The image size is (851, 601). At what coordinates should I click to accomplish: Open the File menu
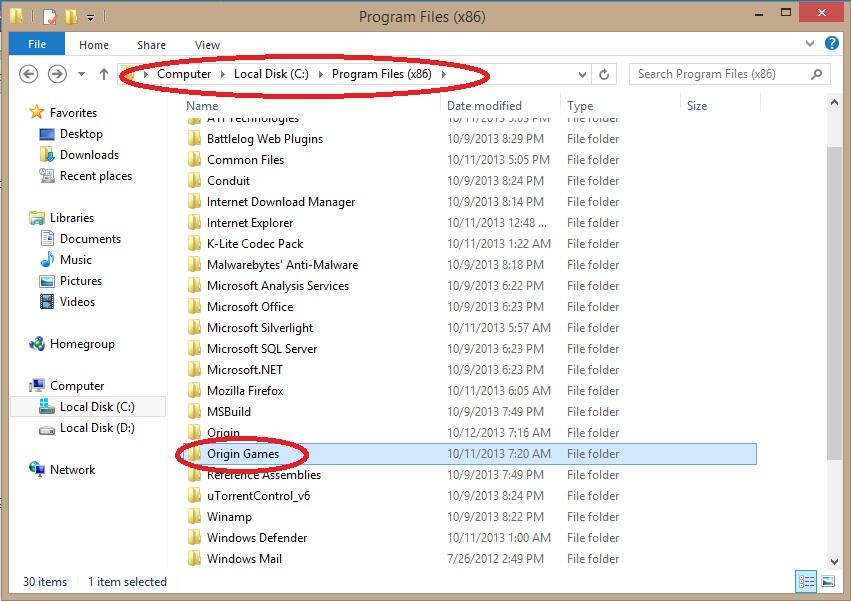[37, 45]
